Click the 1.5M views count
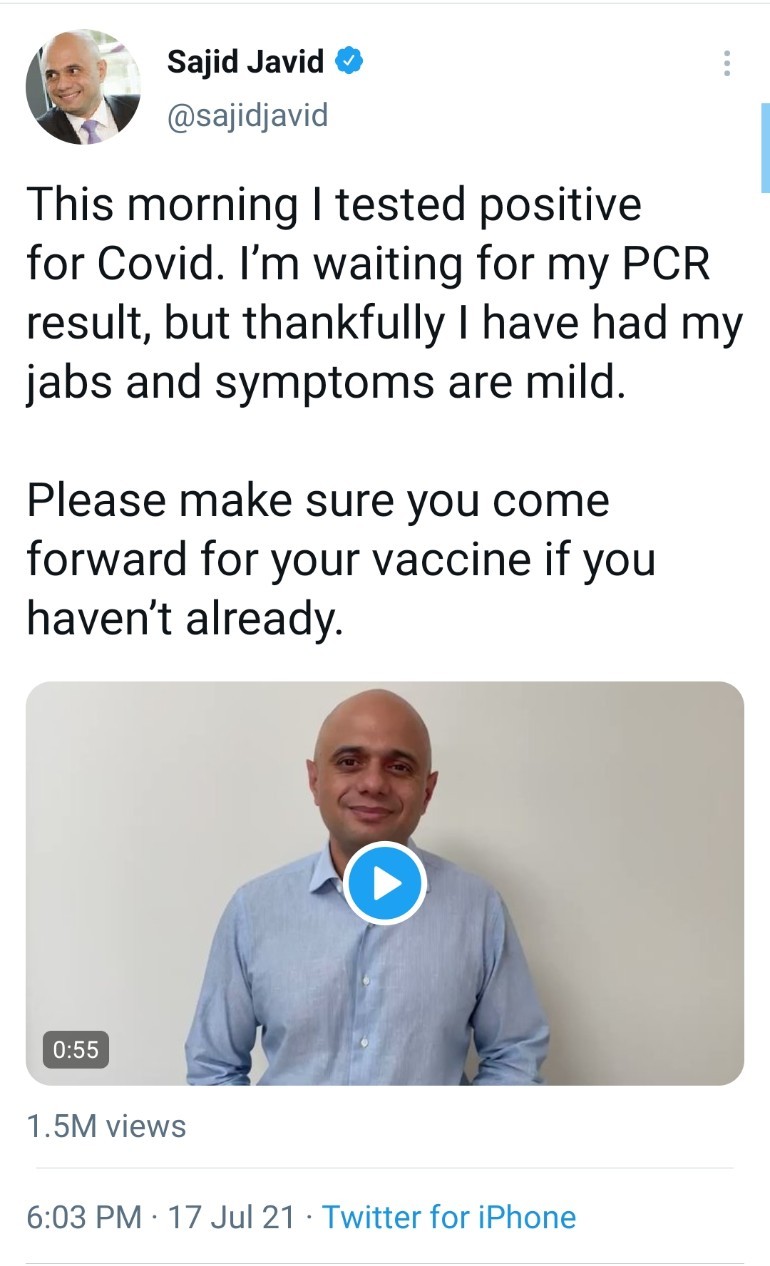 click(x=106, y=1126)
